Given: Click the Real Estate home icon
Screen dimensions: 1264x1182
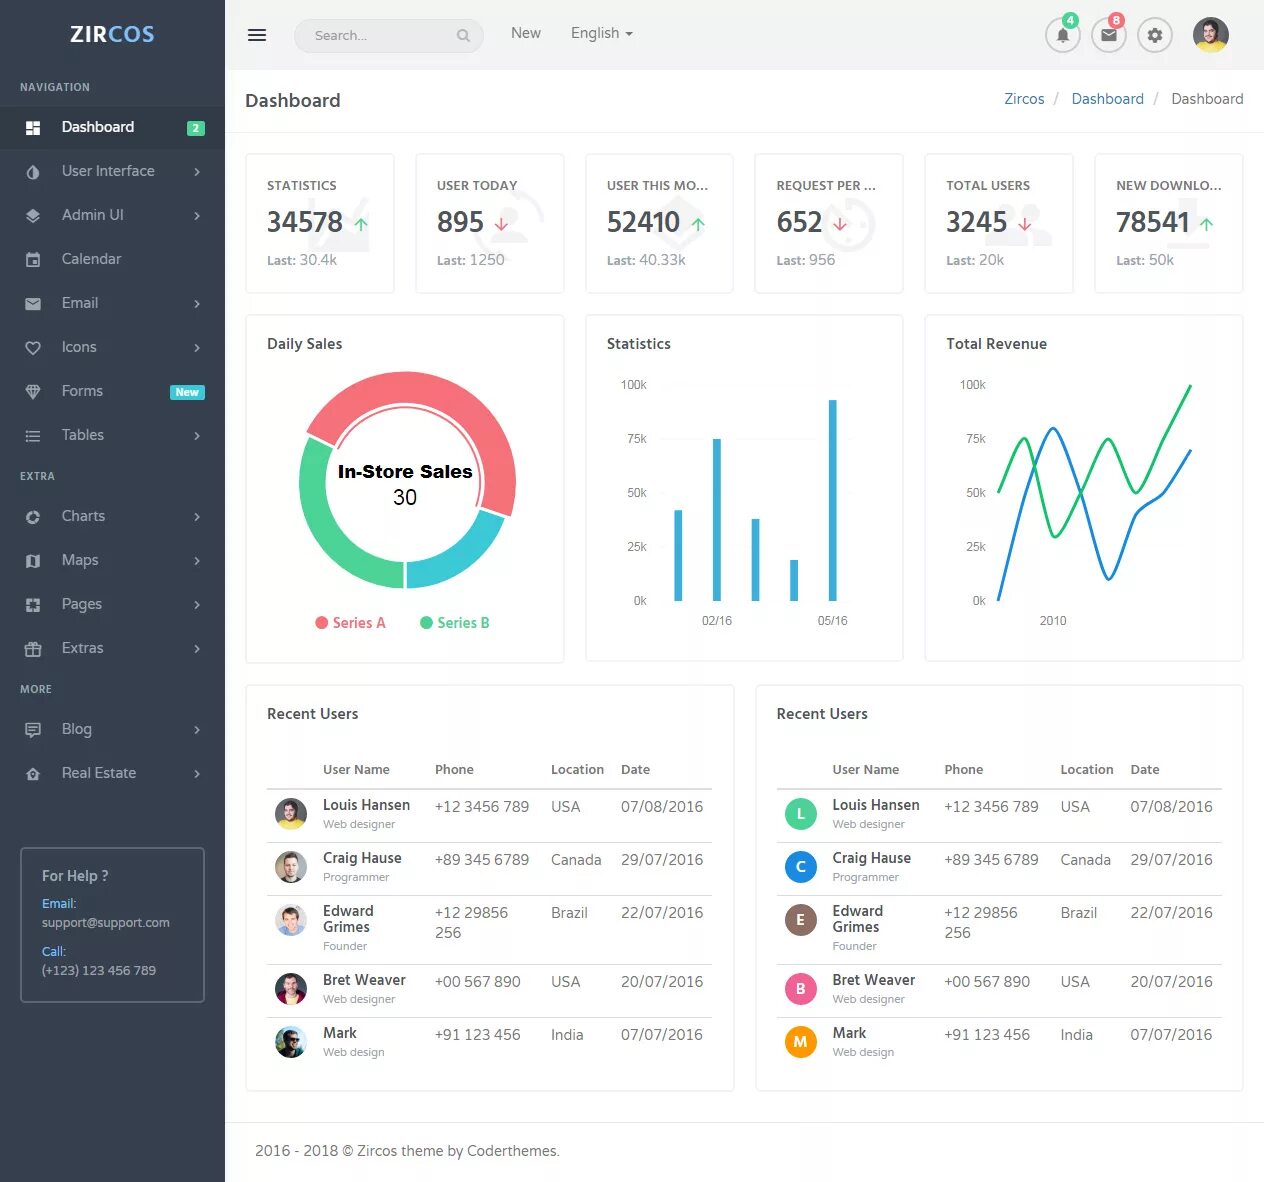Looking at the screenshot, I should pyautogui.click(x=33, y=774).
